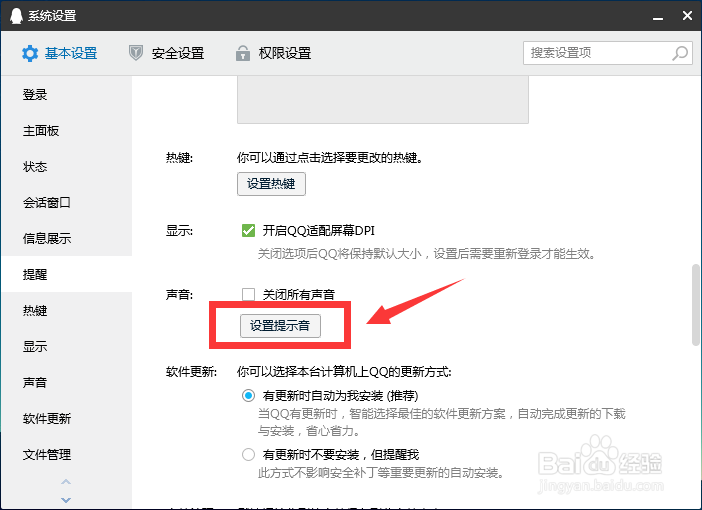Image resolution: width=702 pixels, height=510 pixels.
Task: Open 状态 settings section
Action: coord(66,167)
